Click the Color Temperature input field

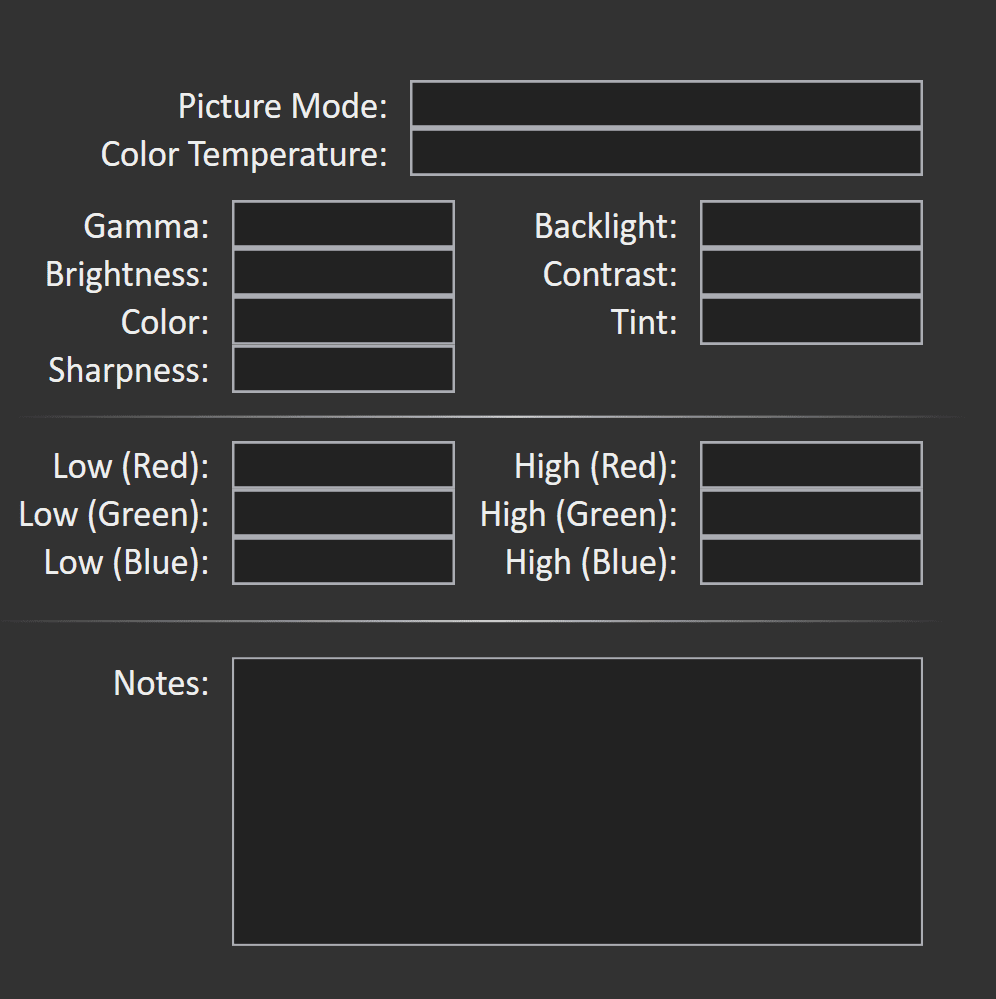[666, 152]
